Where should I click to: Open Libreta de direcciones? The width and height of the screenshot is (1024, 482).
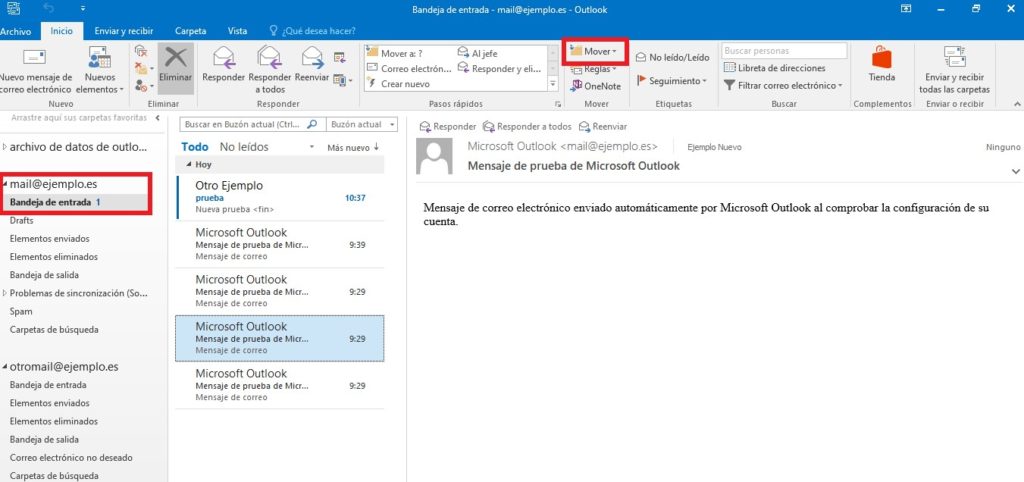click(x=775, y=68)
